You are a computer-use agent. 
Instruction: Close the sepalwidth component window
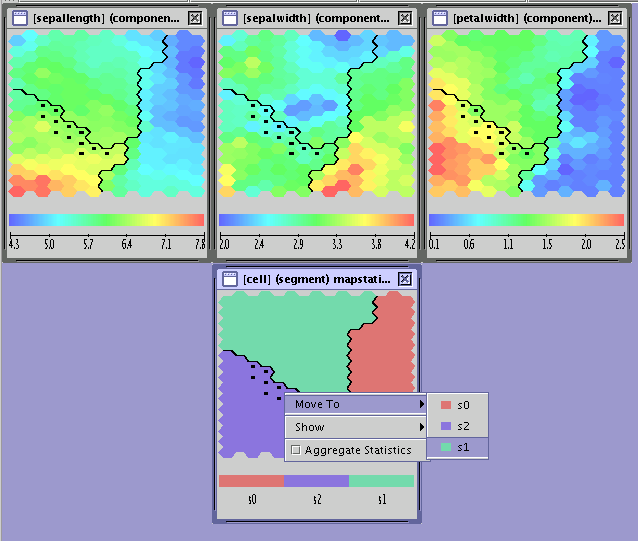click(404, 17)
